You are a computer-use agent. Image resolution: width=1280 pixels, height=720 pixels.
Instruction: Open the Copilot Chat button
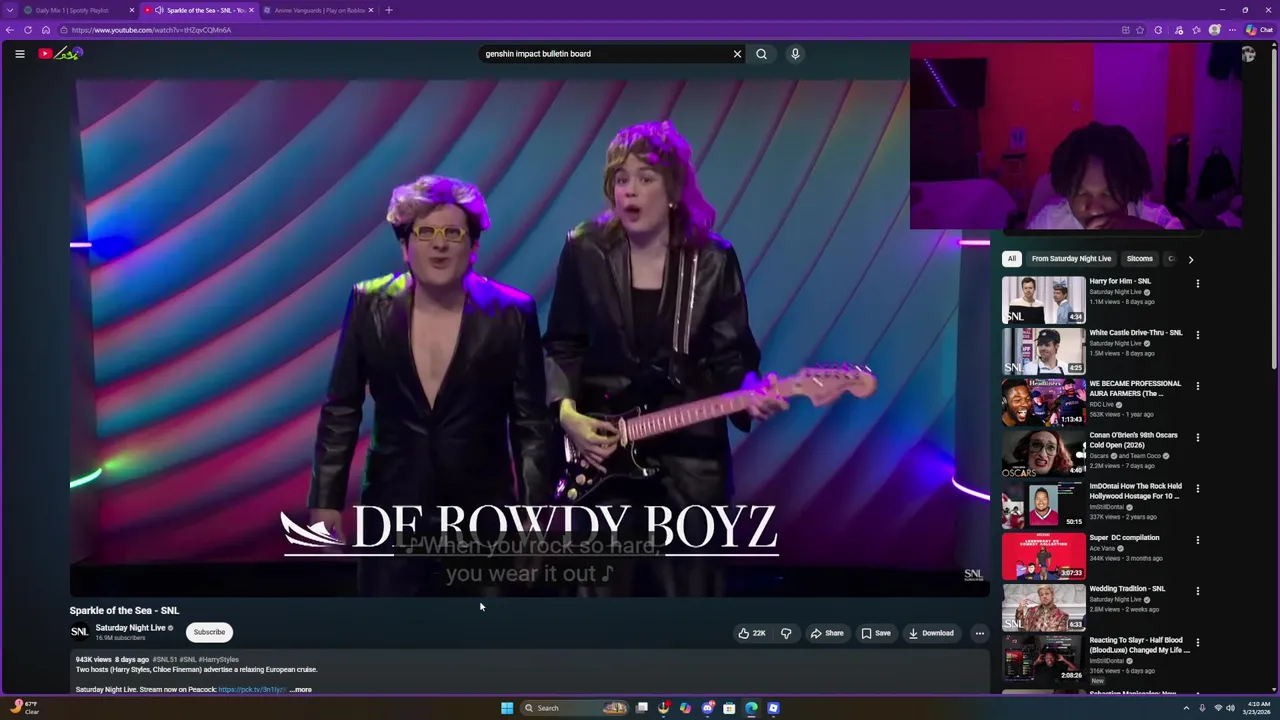click(1259, 30)
